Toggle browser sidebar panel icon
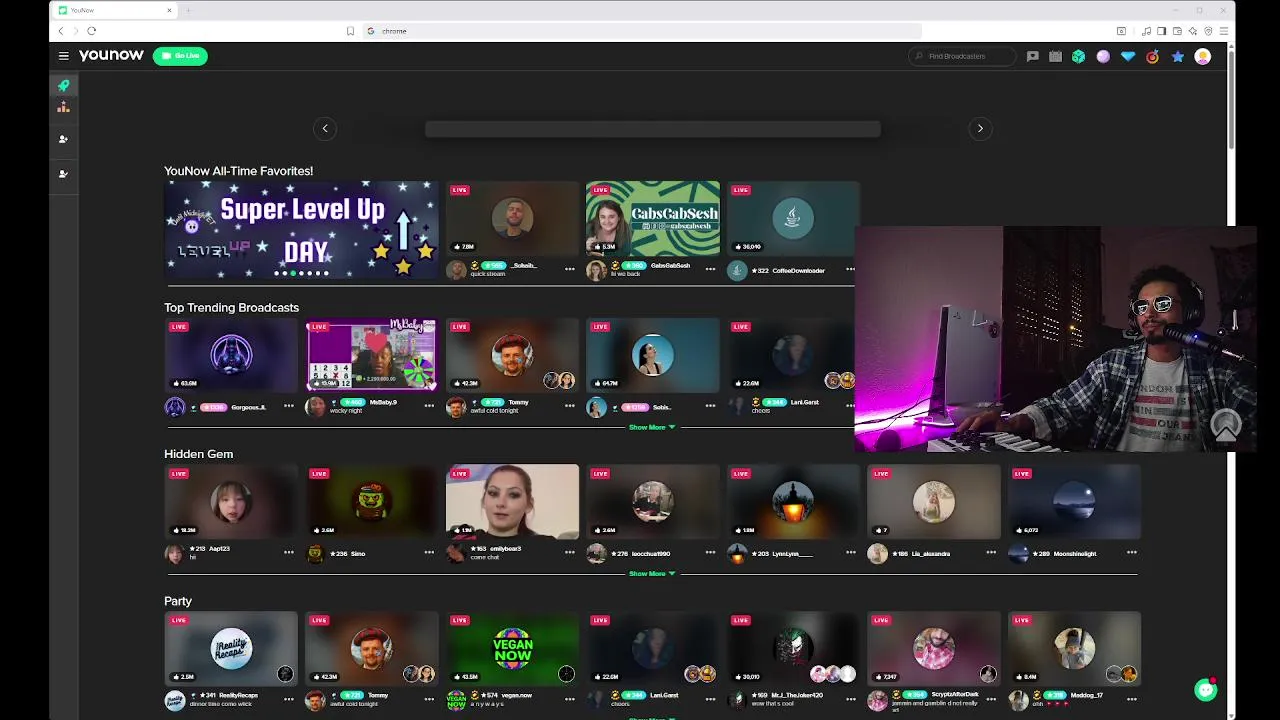 1162,31
